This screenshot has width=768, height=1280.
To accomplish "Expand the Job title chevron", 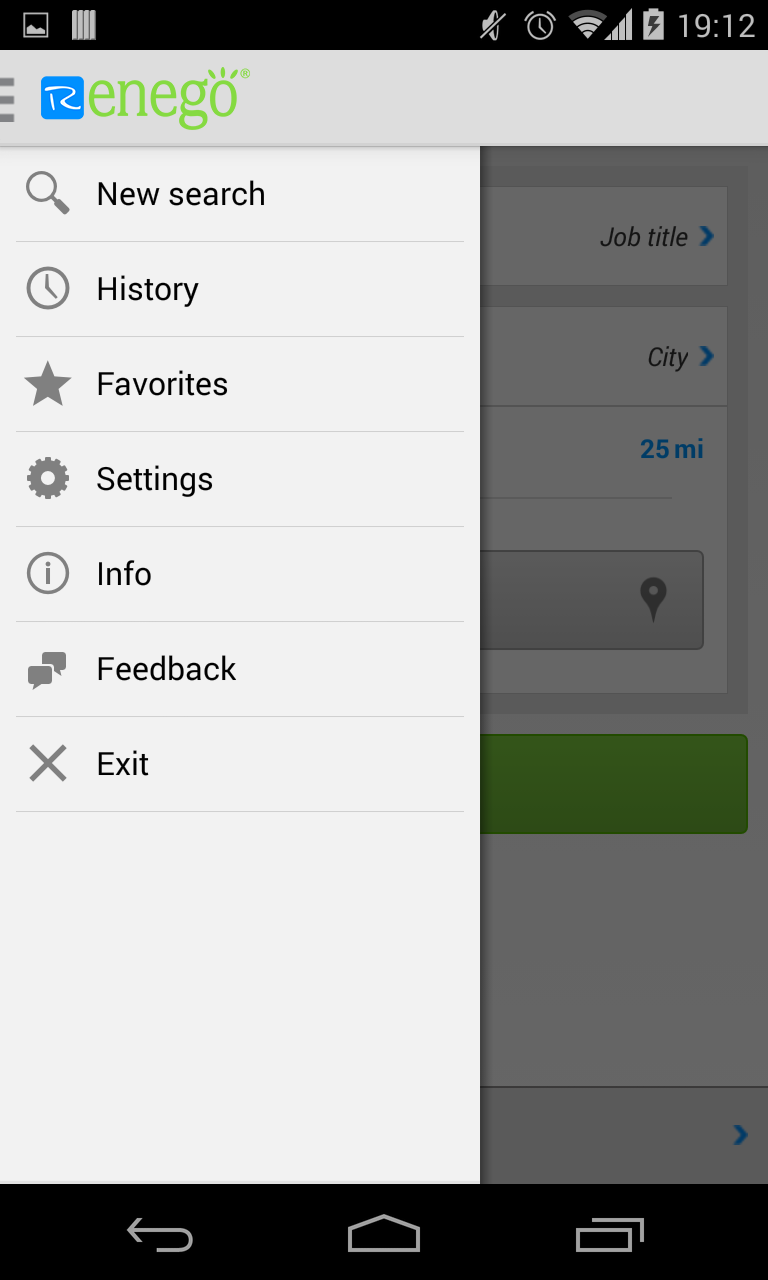I will pos(707,236).
